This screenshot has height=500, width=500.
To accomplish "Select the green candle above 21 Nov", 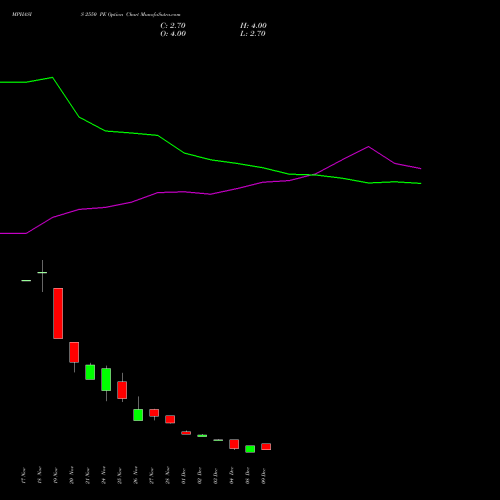I will 90,372.
